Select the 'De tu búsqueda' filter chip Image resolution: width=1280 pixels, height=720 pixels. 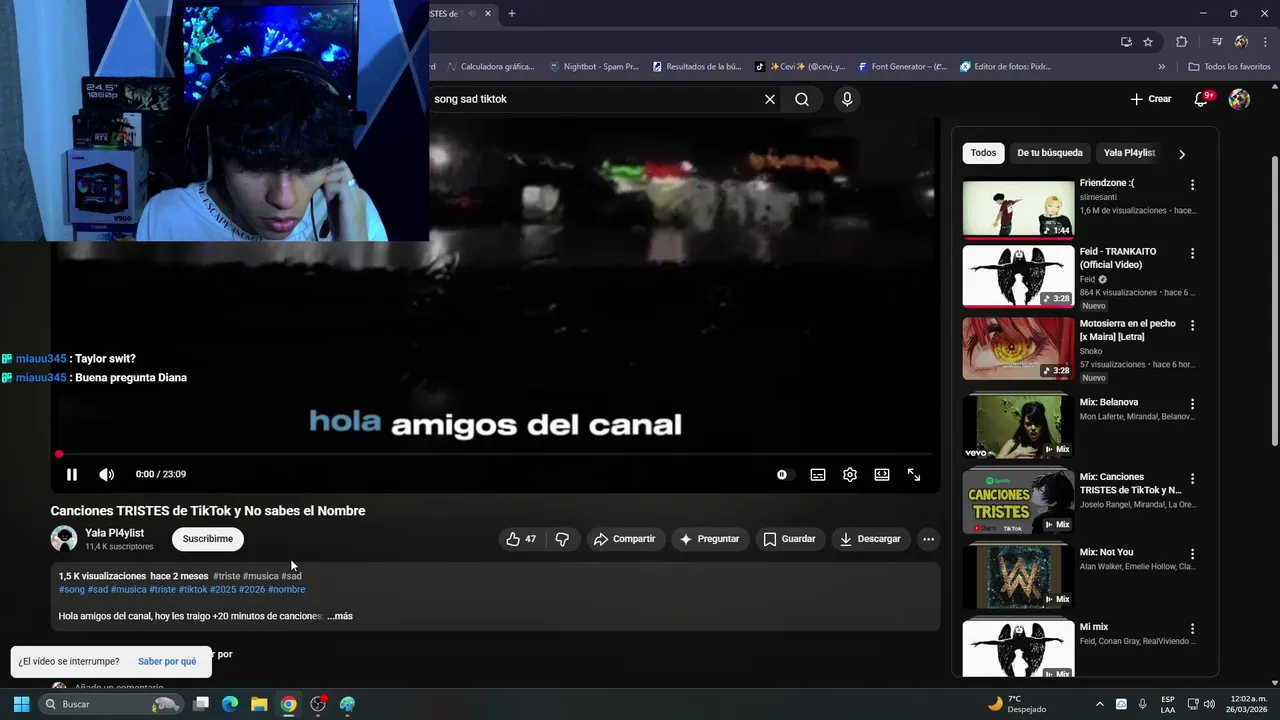(1050, 153)
